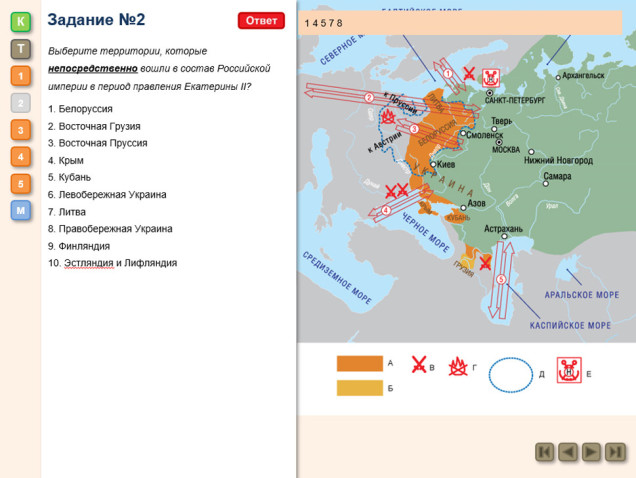Advance to the next slide
The image size is (636, 478).
(592, 452)
